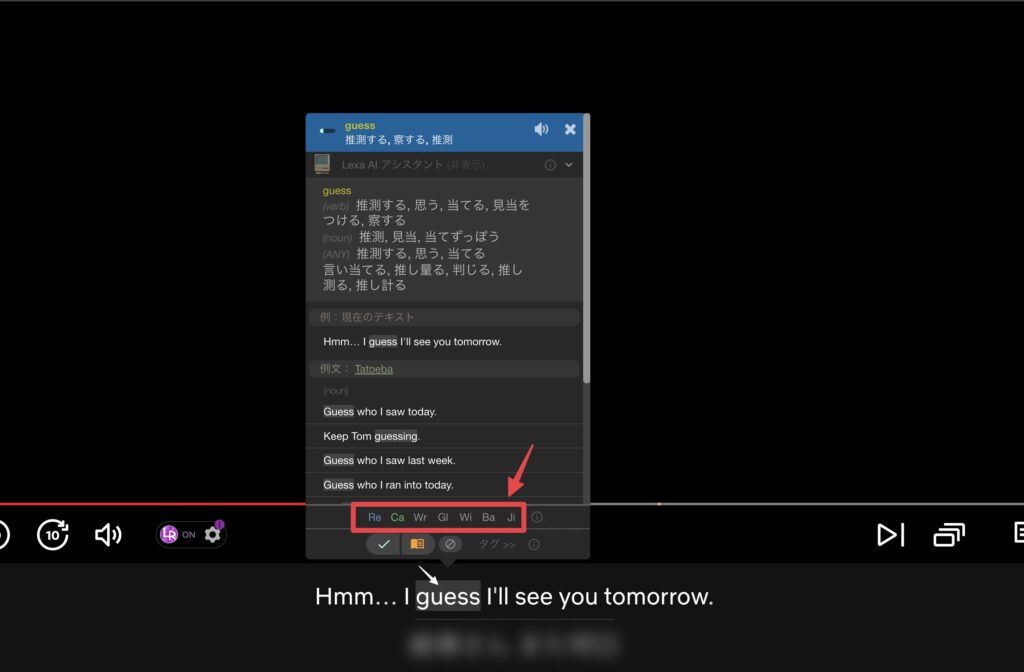
Task: Expand the Lexa AI assistant section
Action: coord(569,165)
